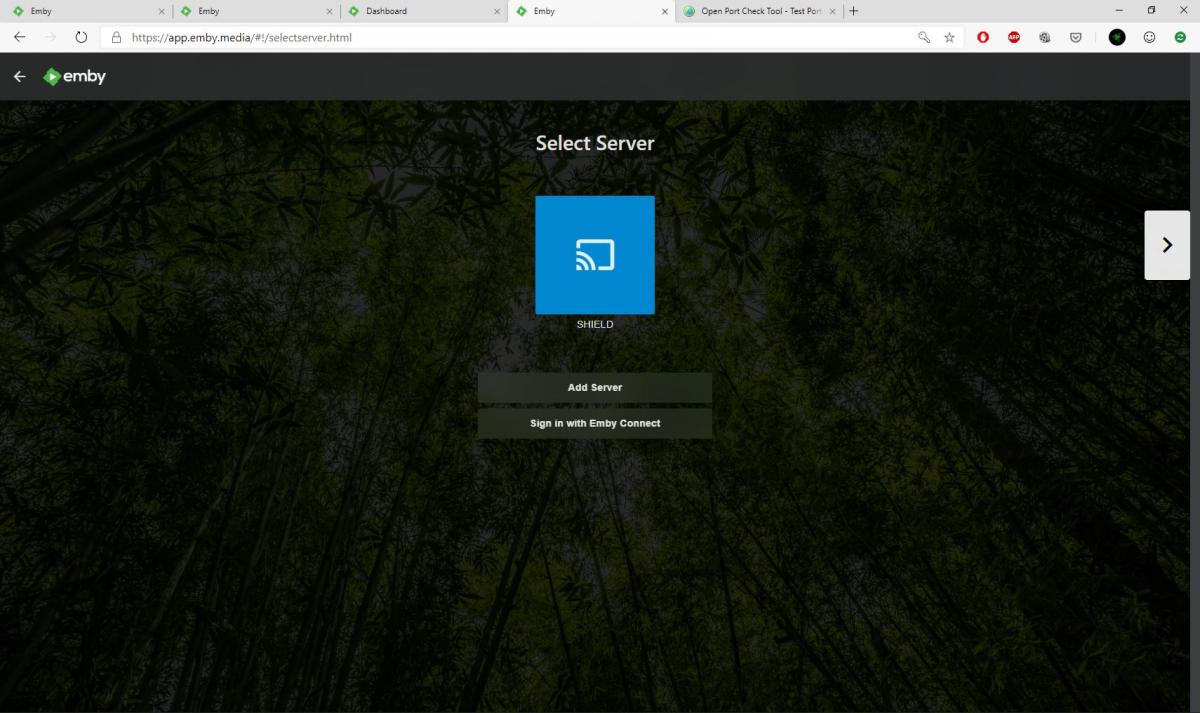Click the Add Server button
The width and height of the screenshot is (1200, 713).
pos(595,388)
